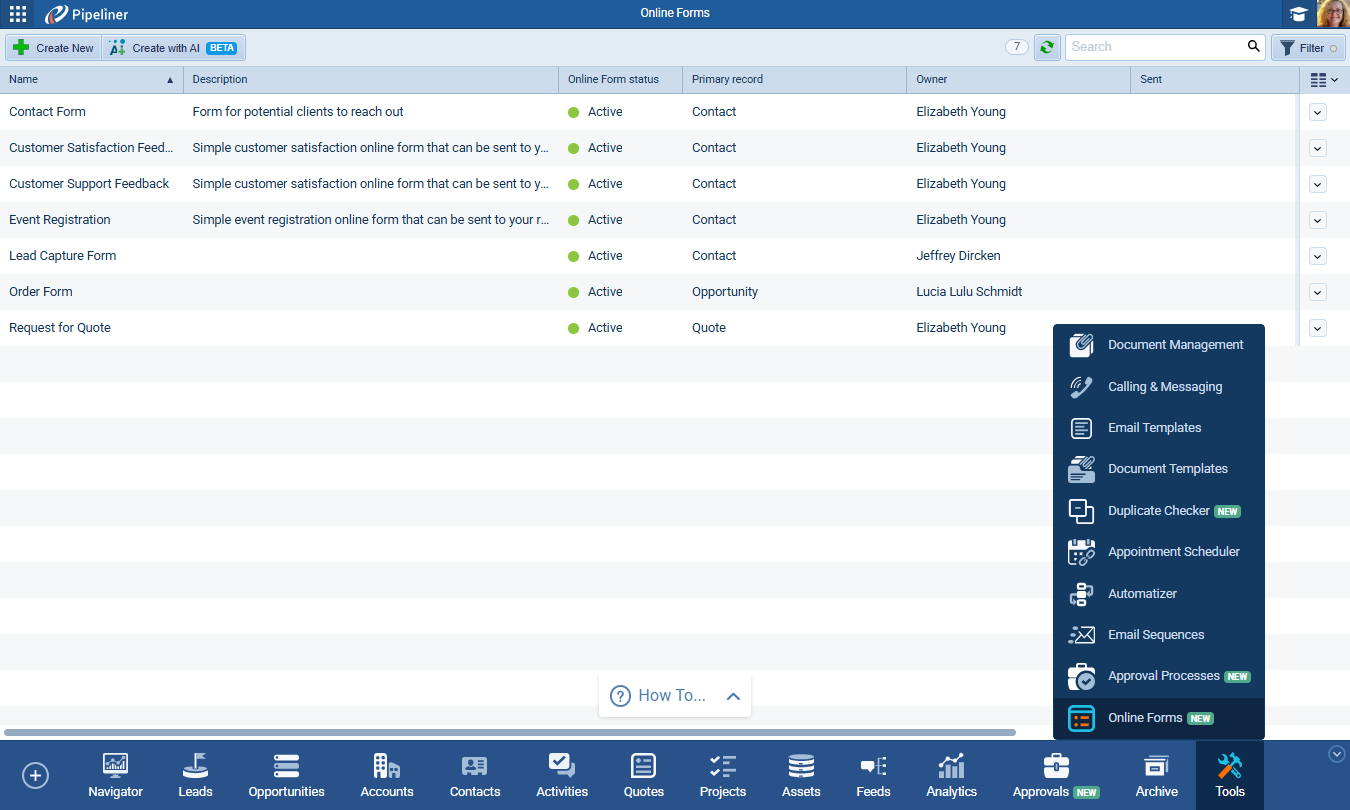Open row menu for Customer Satisfaction Feedback
This screenshot has width=1350, height=810.
(1317, 148)
